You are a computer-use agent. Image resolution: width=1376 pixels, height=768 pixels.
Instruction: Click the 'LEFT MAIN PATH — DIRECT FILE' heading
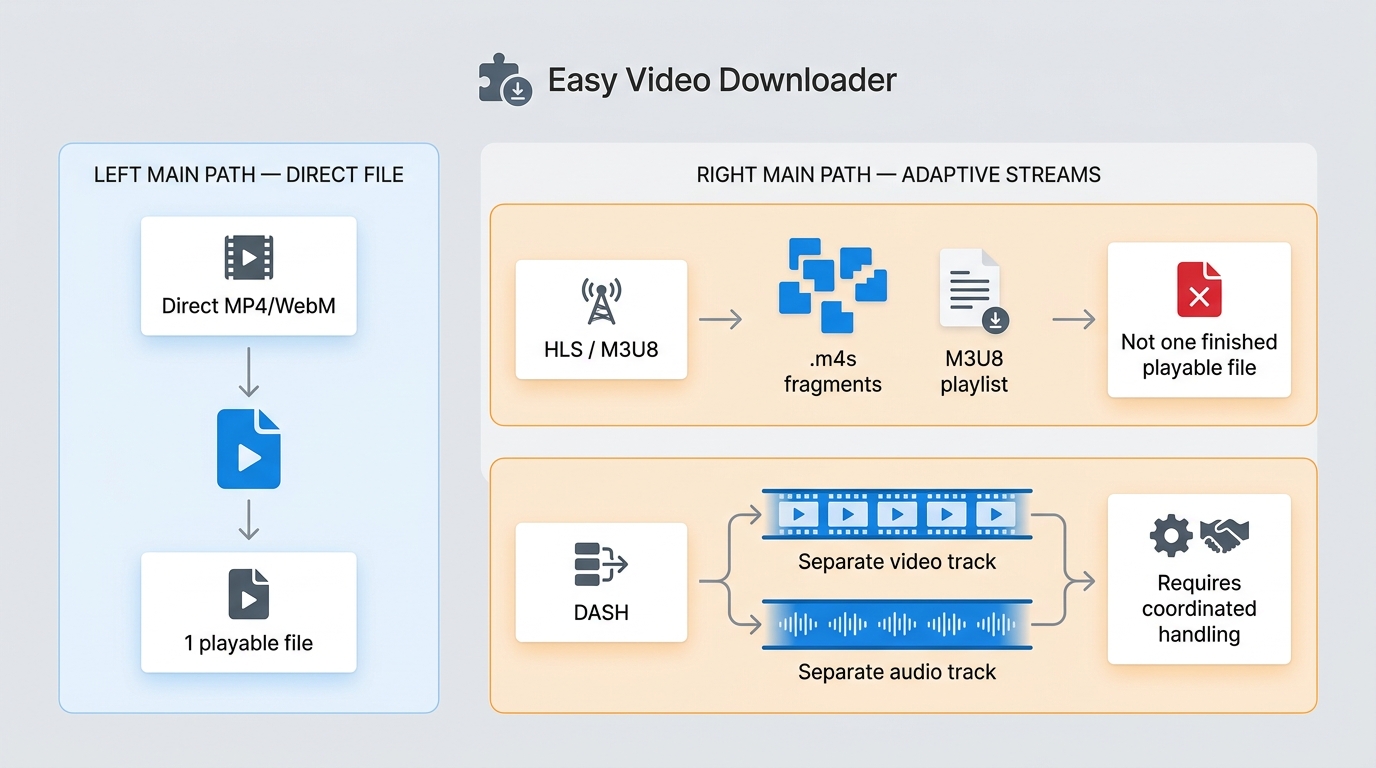249,175
